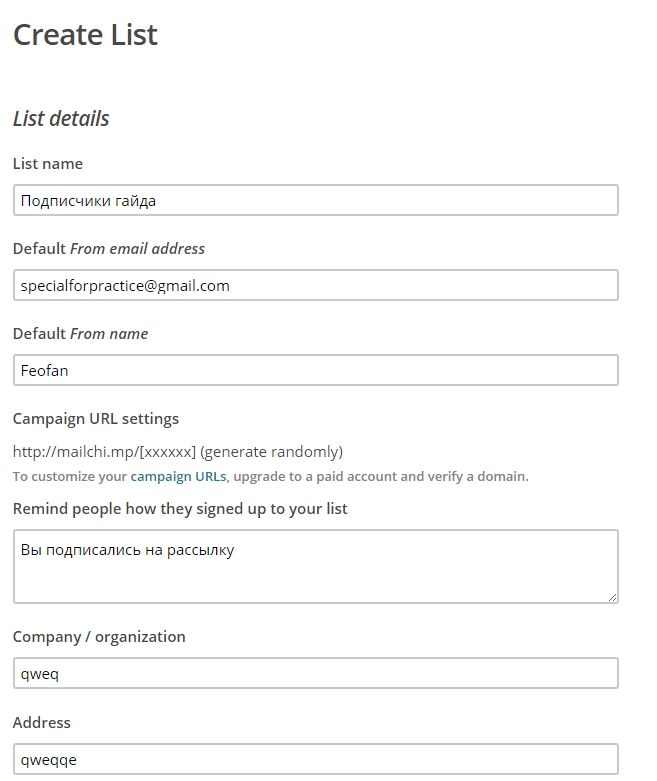This screenshot has height=781, width=657.
Task: Click the "Default From email address" label
Action: tap(109, 248)
